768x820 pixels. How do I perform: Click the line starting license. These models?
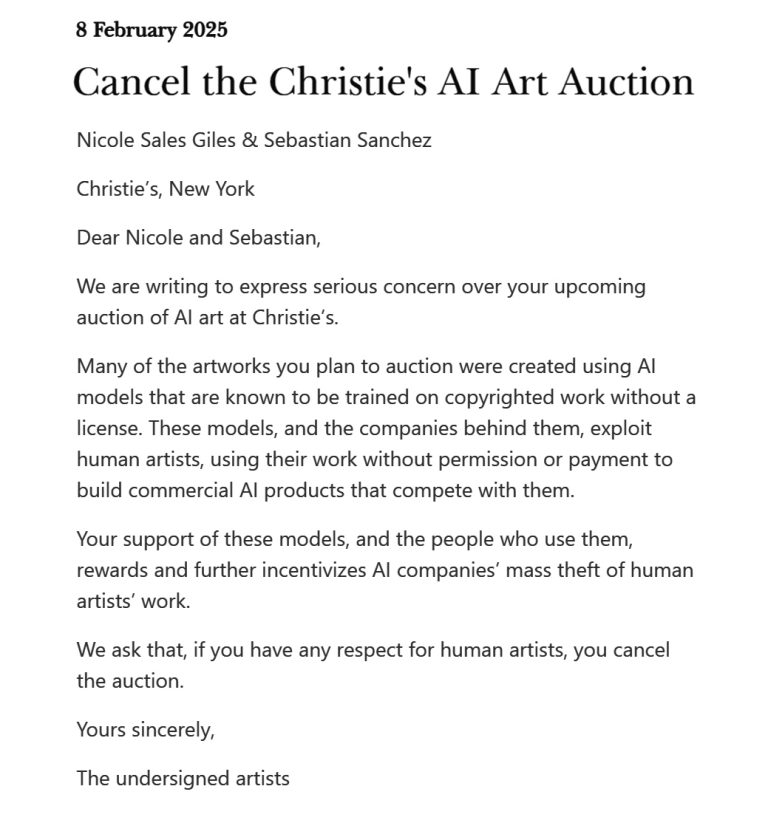[364, 428]
